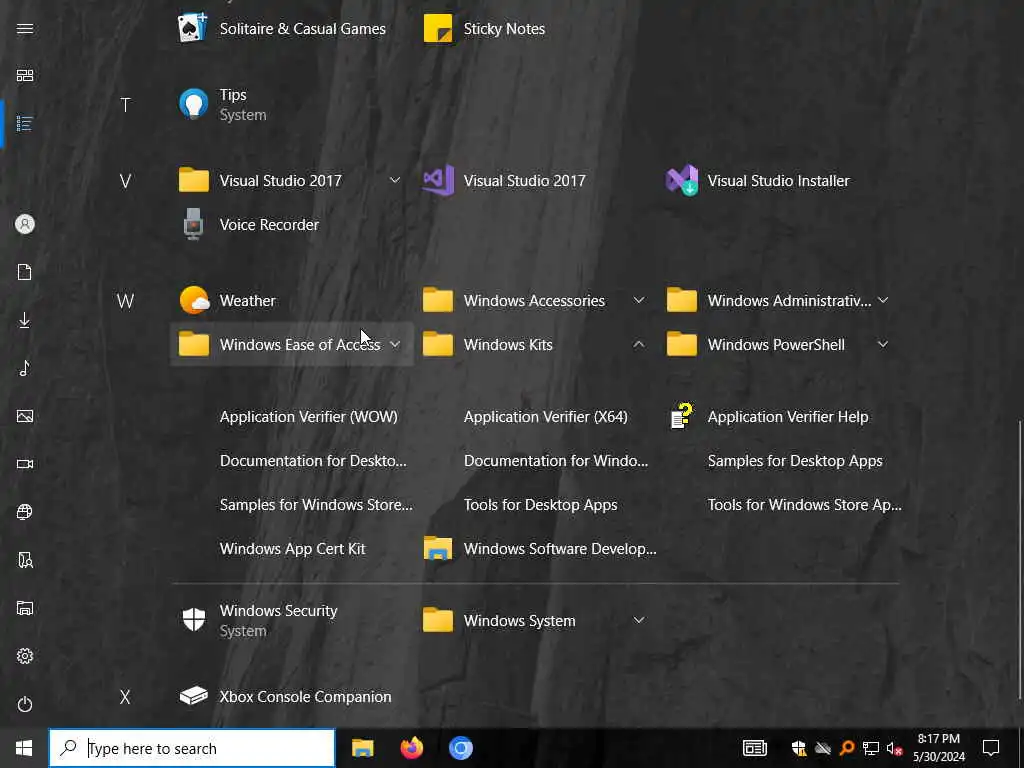Open News and interests taskbar icon
Viewport: 1024px width, 768px height.
(x=754, y=748)
